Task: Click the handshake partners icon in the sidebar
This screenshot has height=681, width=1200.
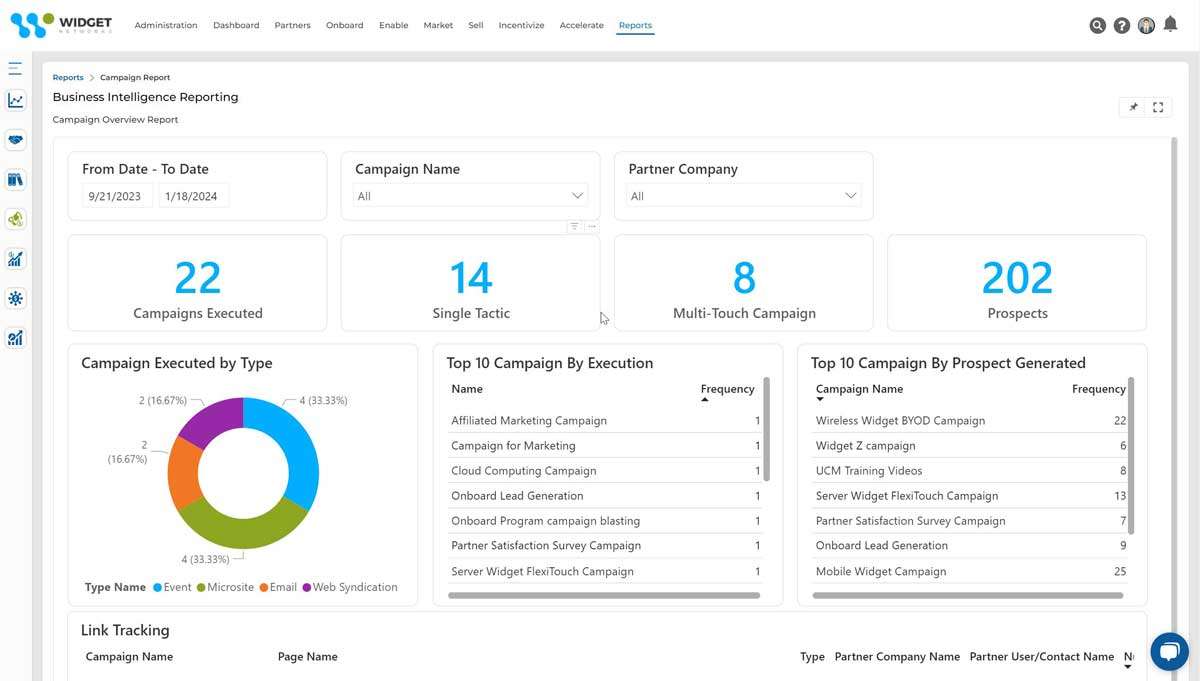Action: (x=14, y=139)
